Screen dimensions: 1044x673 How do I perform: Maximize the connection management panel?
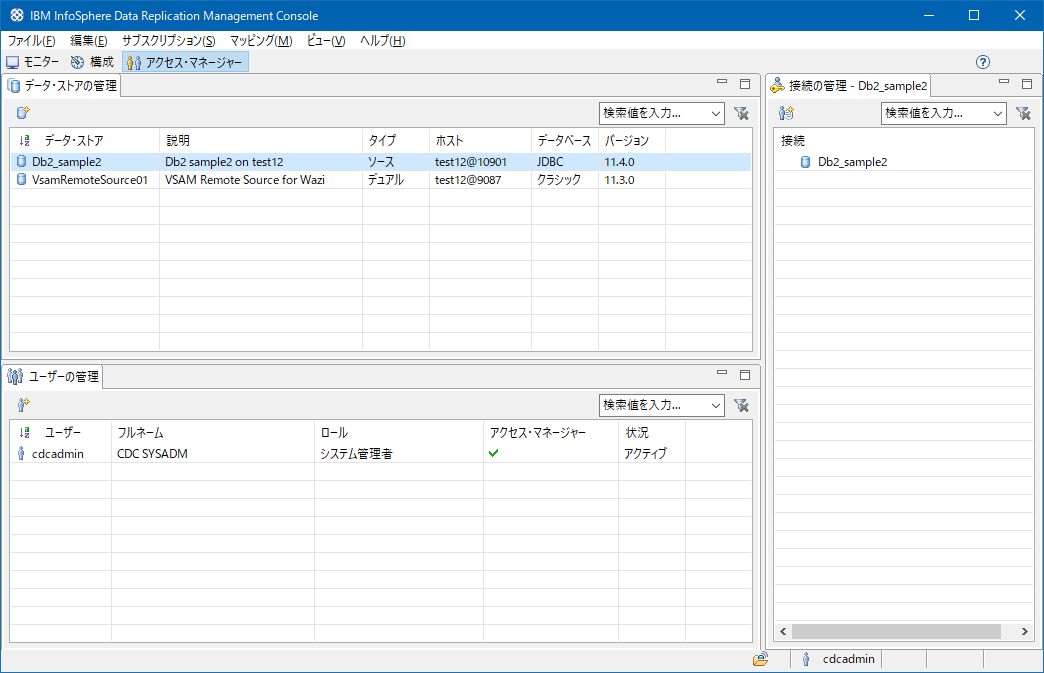point(1027,84)
